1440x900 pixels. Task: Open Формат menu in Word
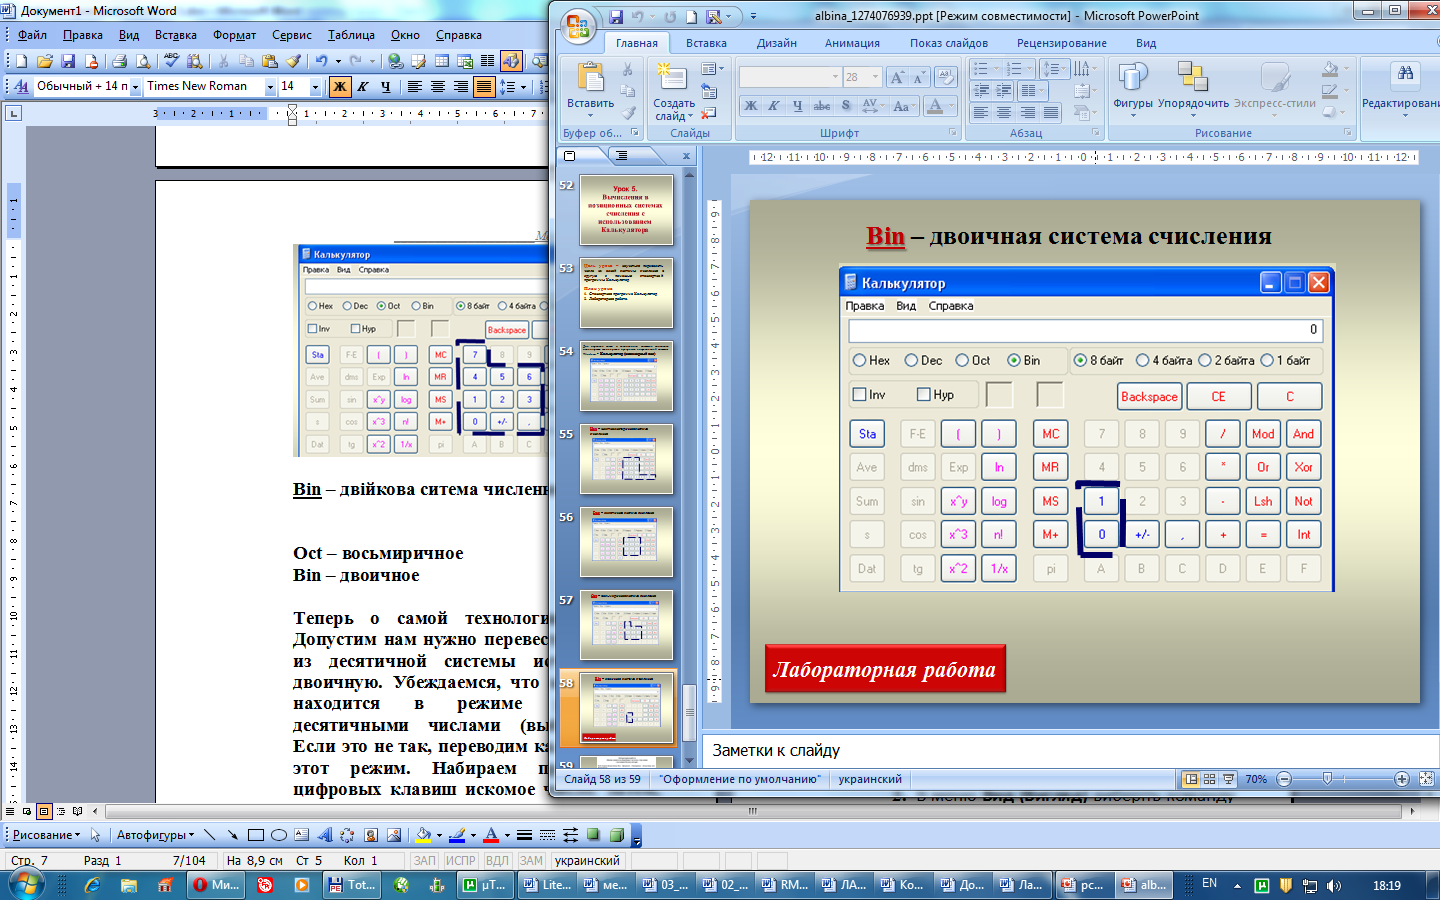click(235, 35)
